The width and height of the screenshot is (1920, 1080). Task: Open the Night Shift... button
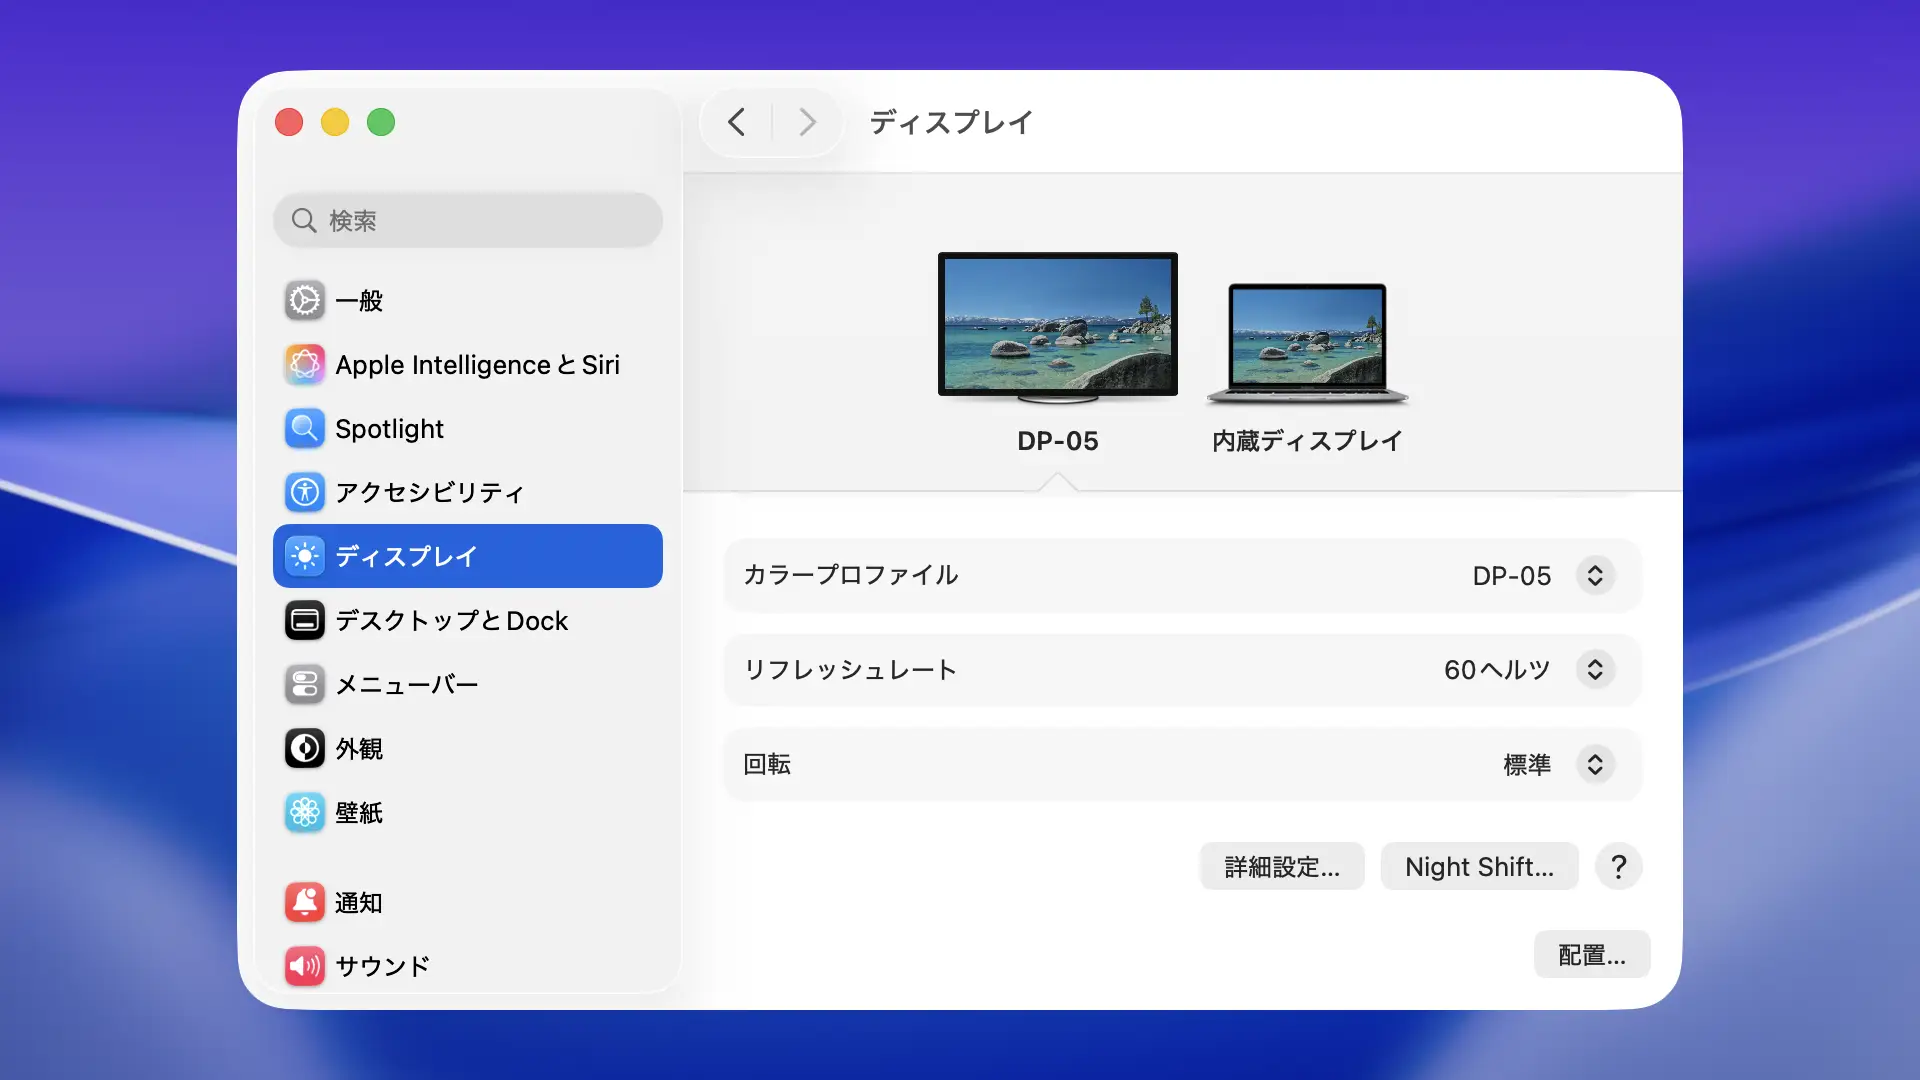[x=1479, y=867]
